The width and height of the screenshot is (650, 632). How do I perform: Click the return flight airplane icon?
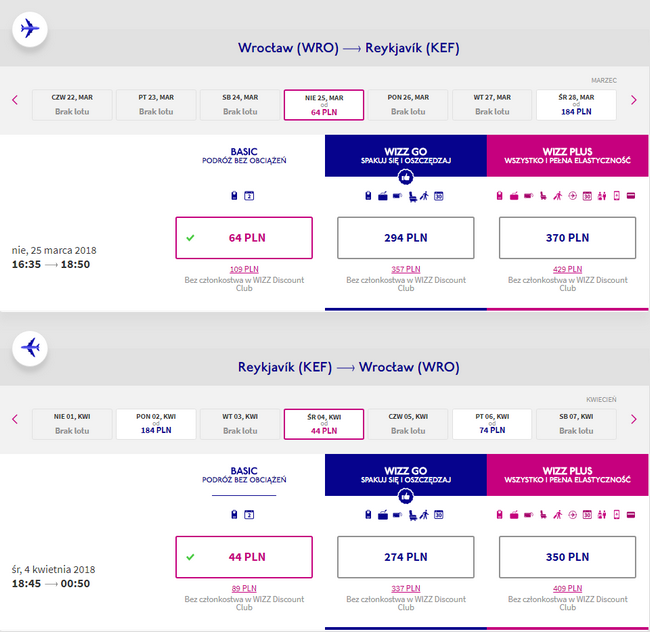30,349
